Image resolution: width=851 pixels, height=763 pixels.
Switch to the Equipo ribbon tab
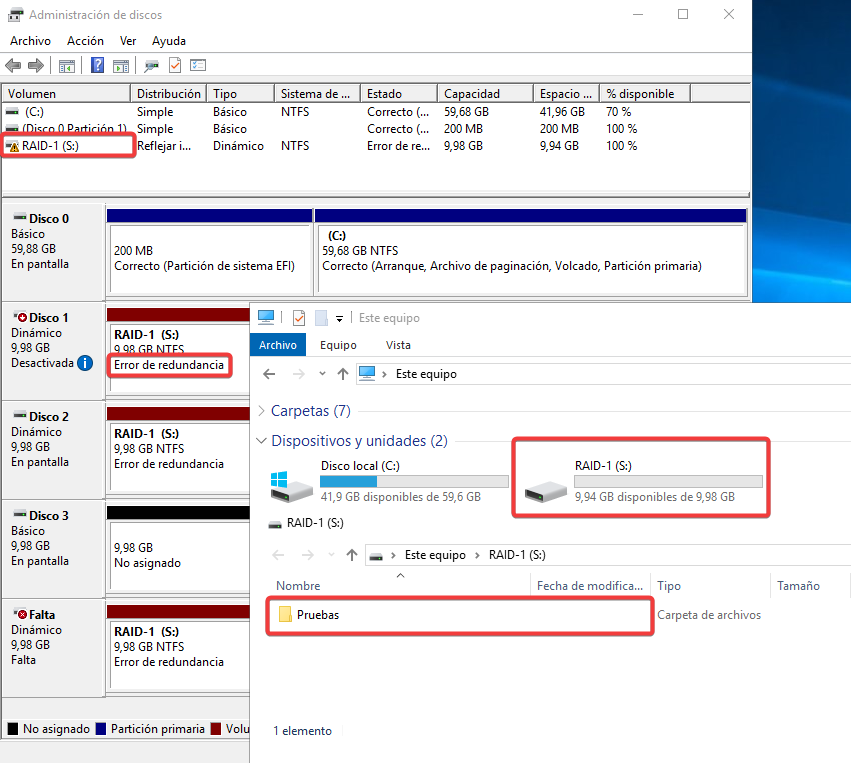[x=338, y=345]
